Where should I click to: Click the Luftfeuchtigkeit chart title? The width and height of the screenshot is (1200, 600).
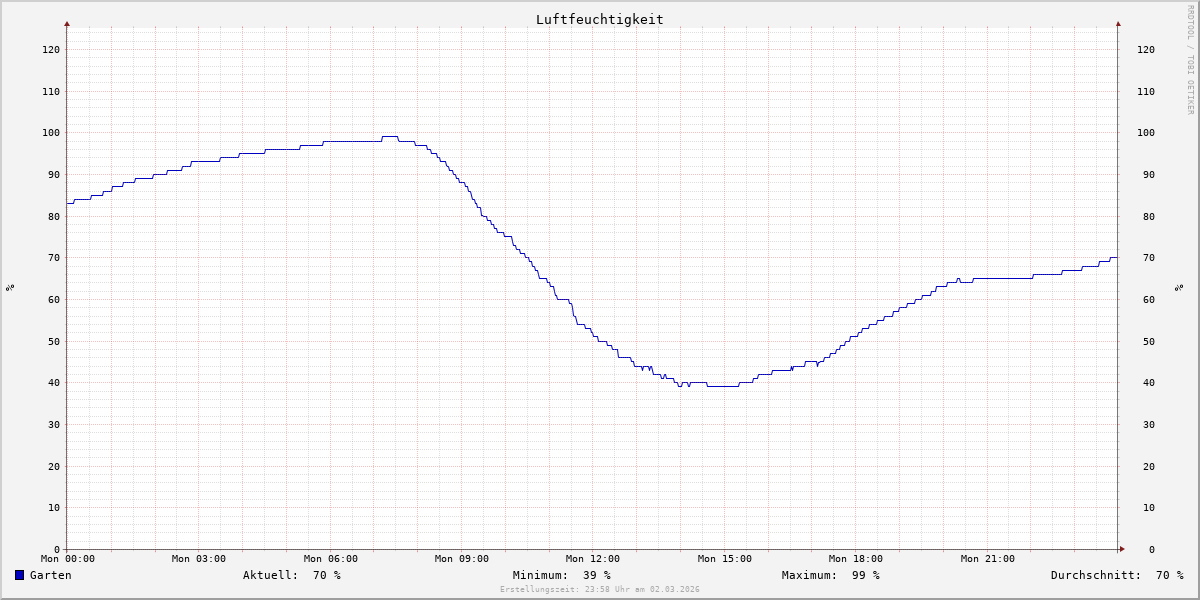pos(599,19)
